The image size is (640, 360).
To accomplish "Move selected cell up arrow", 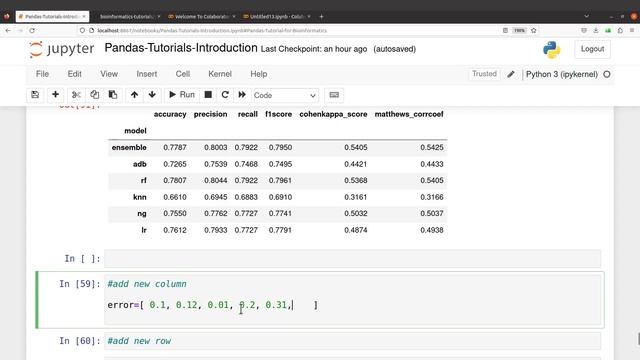I will pyautogui.click(x=134, y=95).
